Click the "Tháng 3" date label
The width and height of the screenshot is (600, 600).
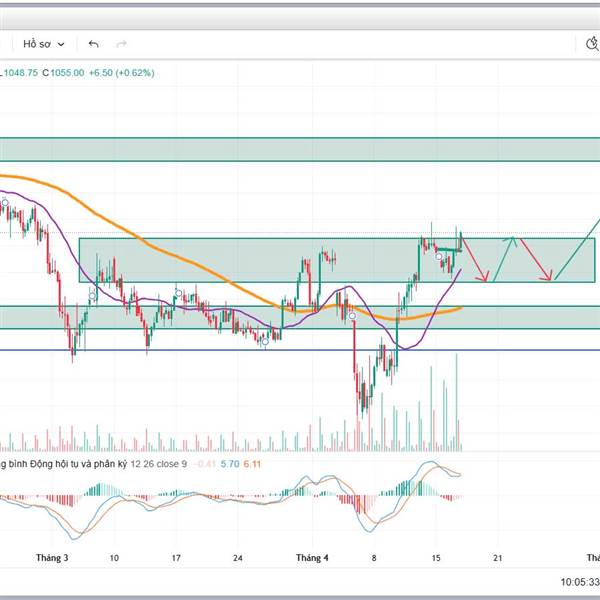pos(52,558)
